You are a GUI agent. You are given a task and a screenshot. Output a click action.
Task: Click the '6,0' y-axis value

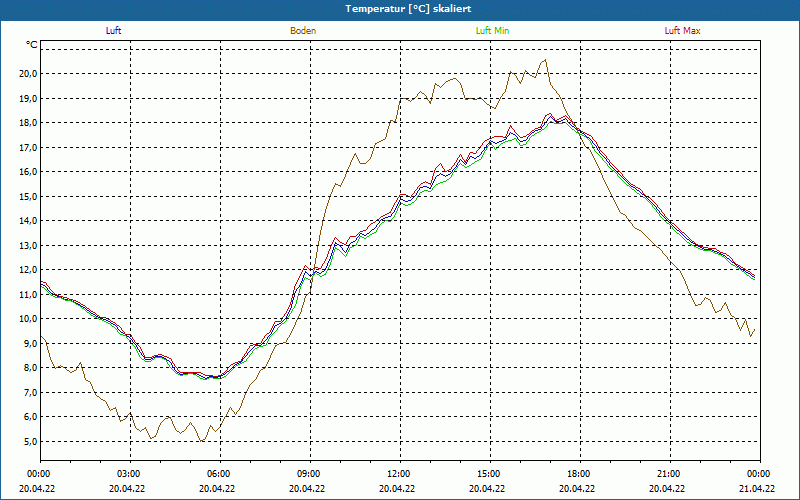tap(30, 416)
